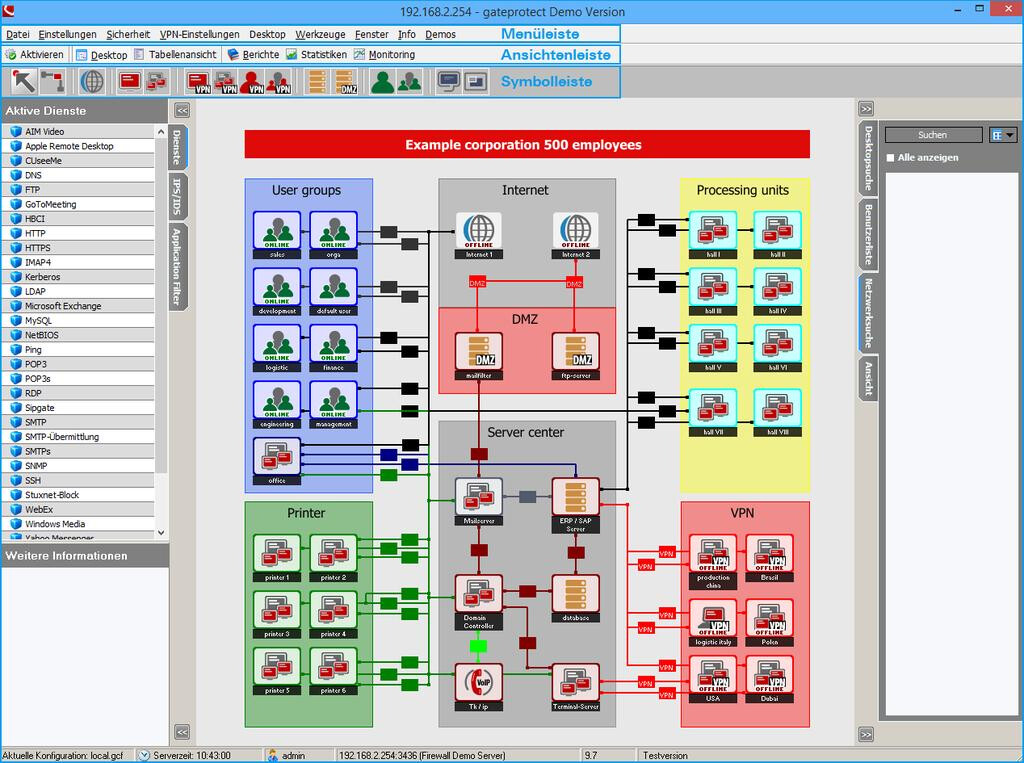Click the monitor note icon in the toolbar
Image resolution: width=1024 pixels, height=763 pixels.
(449, 82)
